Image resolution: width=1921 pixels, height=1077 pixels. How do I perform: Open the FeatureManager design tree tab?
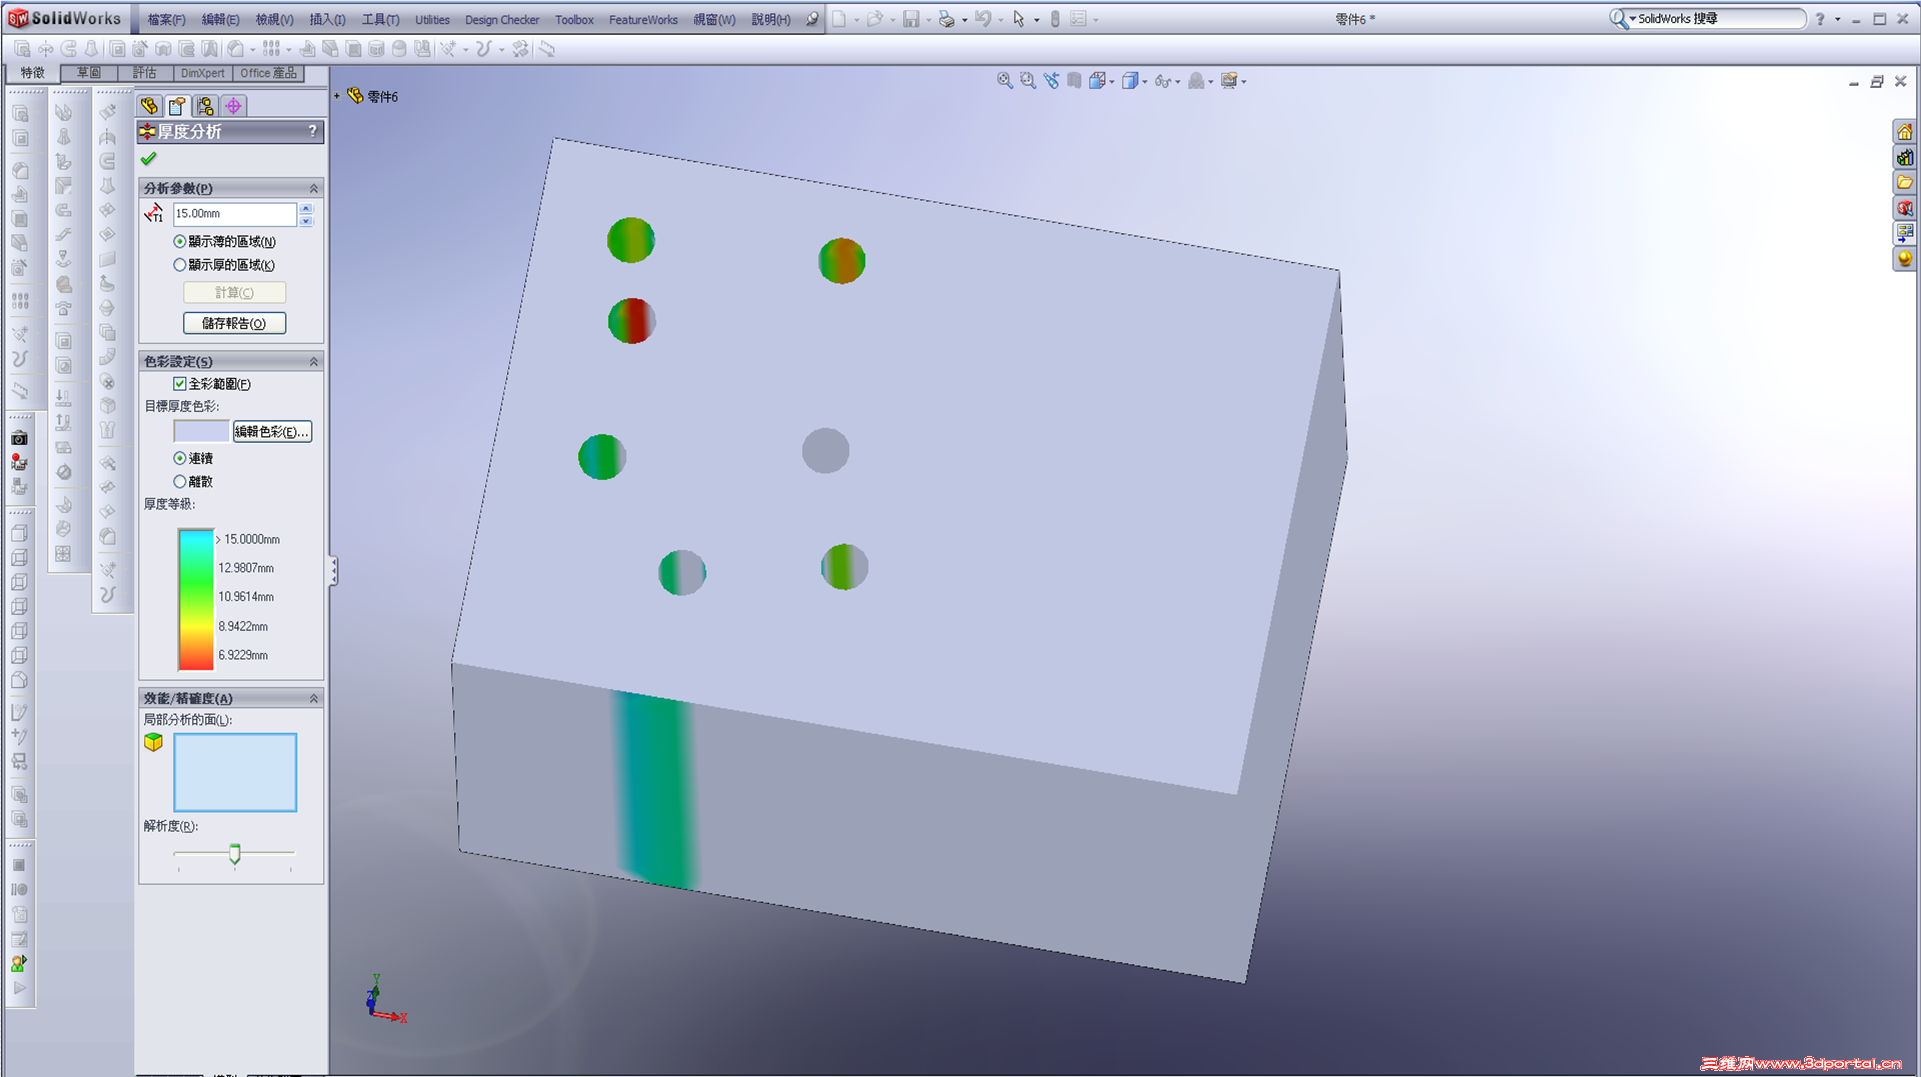(x=149, y=106)
